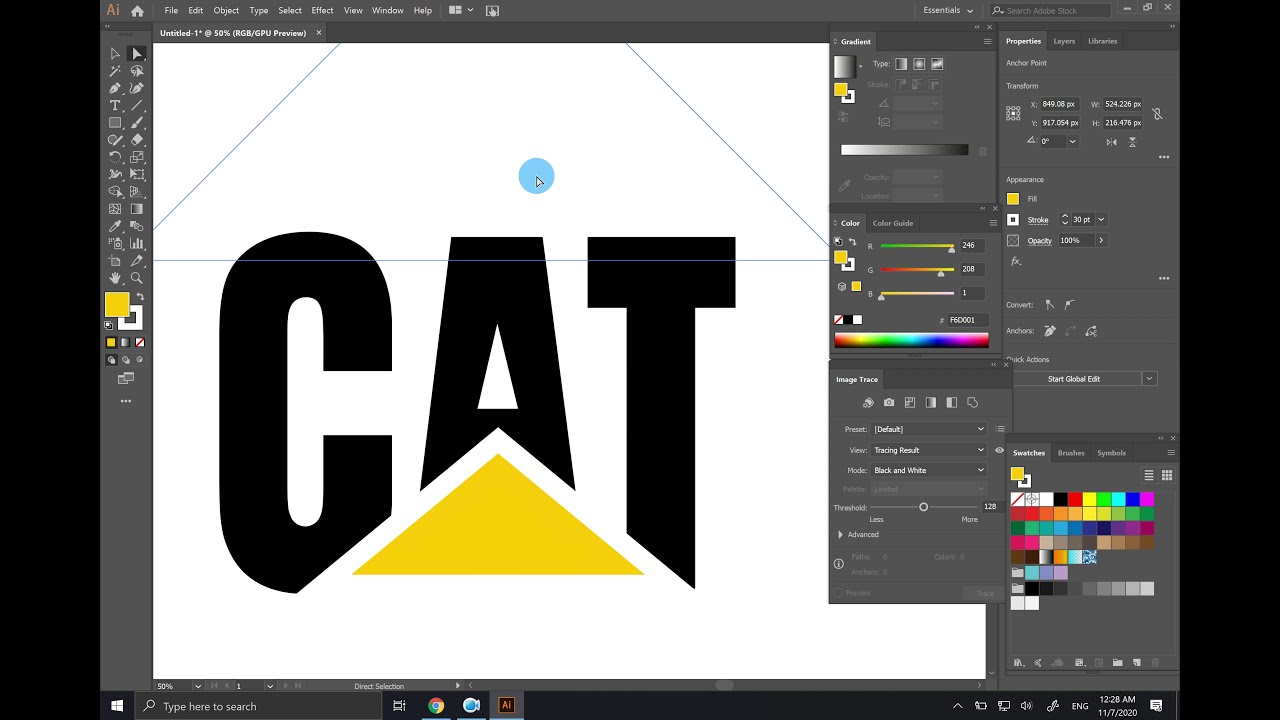Select the Shape Builder tool

(x=115, y=191)
